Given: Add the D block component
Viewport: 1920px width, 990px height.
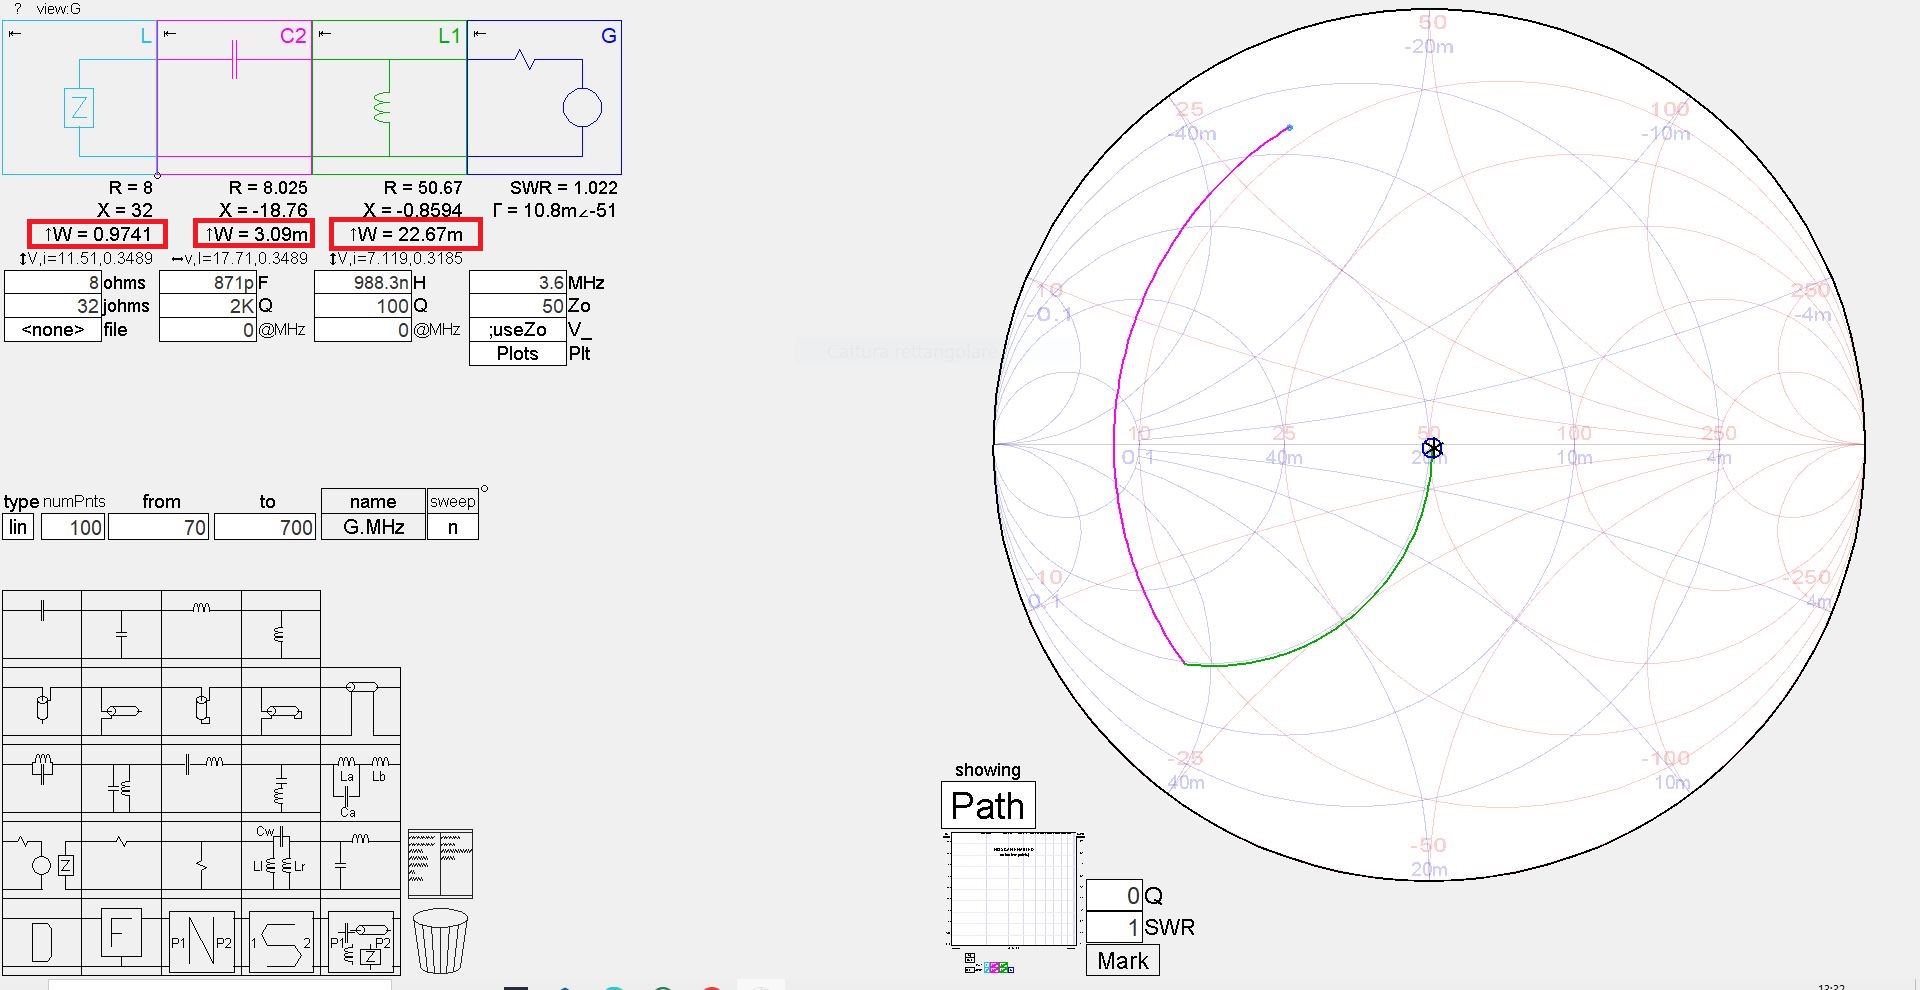Looking at the screenshot, I should click(42, 939).
